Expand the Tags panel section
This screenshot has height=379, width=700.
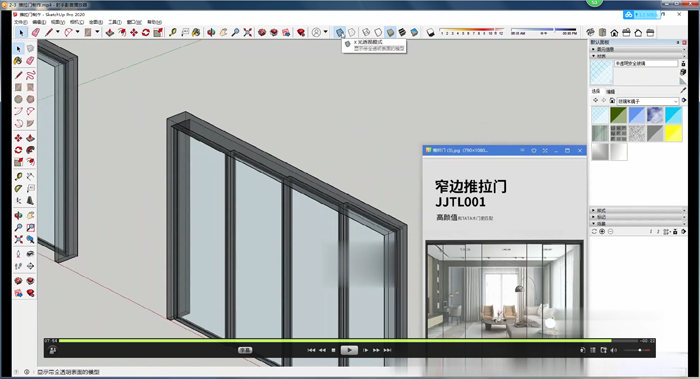click(638, 217)
